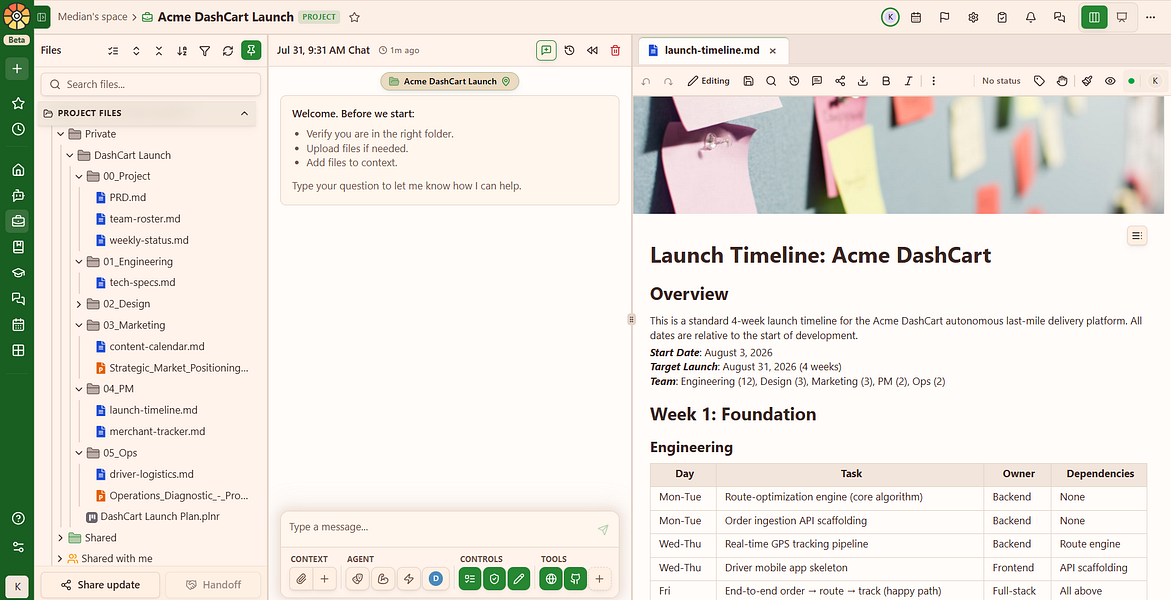Expand the 02_Design folder

pyautogui.click(x=79, y=304)
